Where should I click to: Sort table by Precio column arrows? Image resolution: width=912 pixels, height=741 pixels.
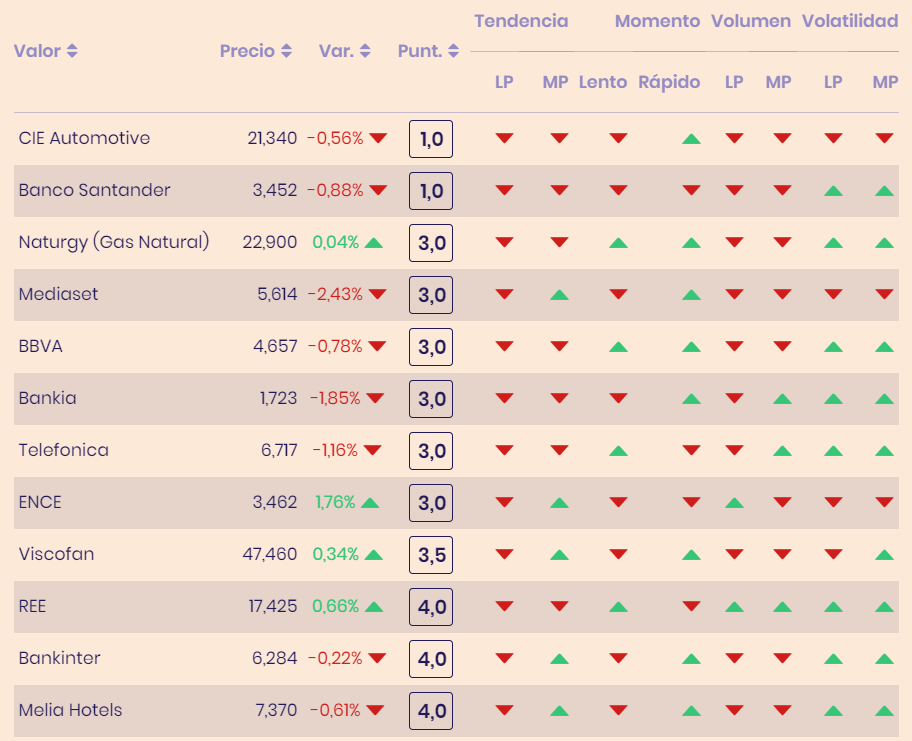tap(287, 51)
